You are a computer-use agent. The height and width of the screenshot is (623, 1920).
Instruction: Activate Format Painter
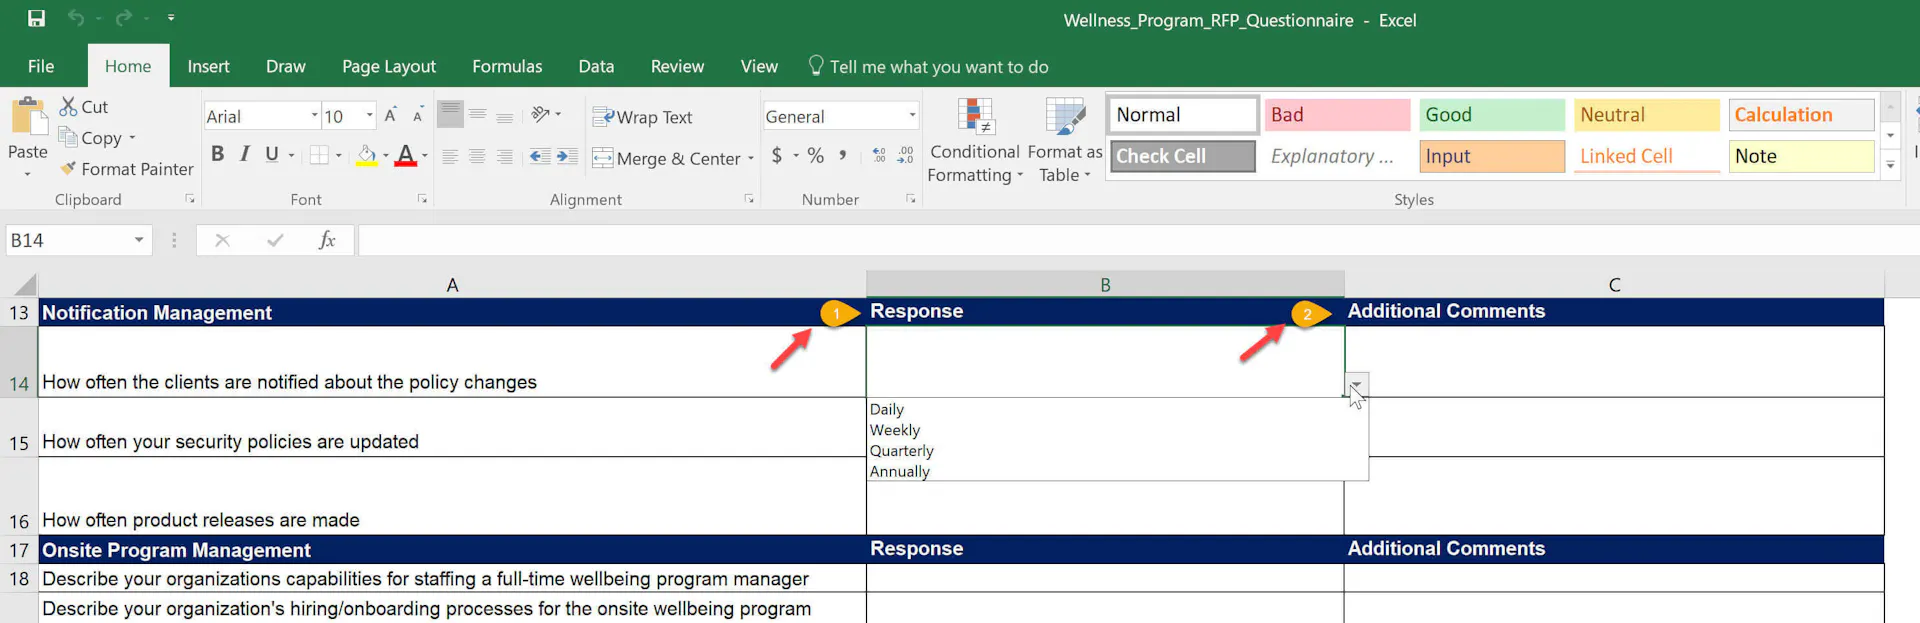coord(126,169)
